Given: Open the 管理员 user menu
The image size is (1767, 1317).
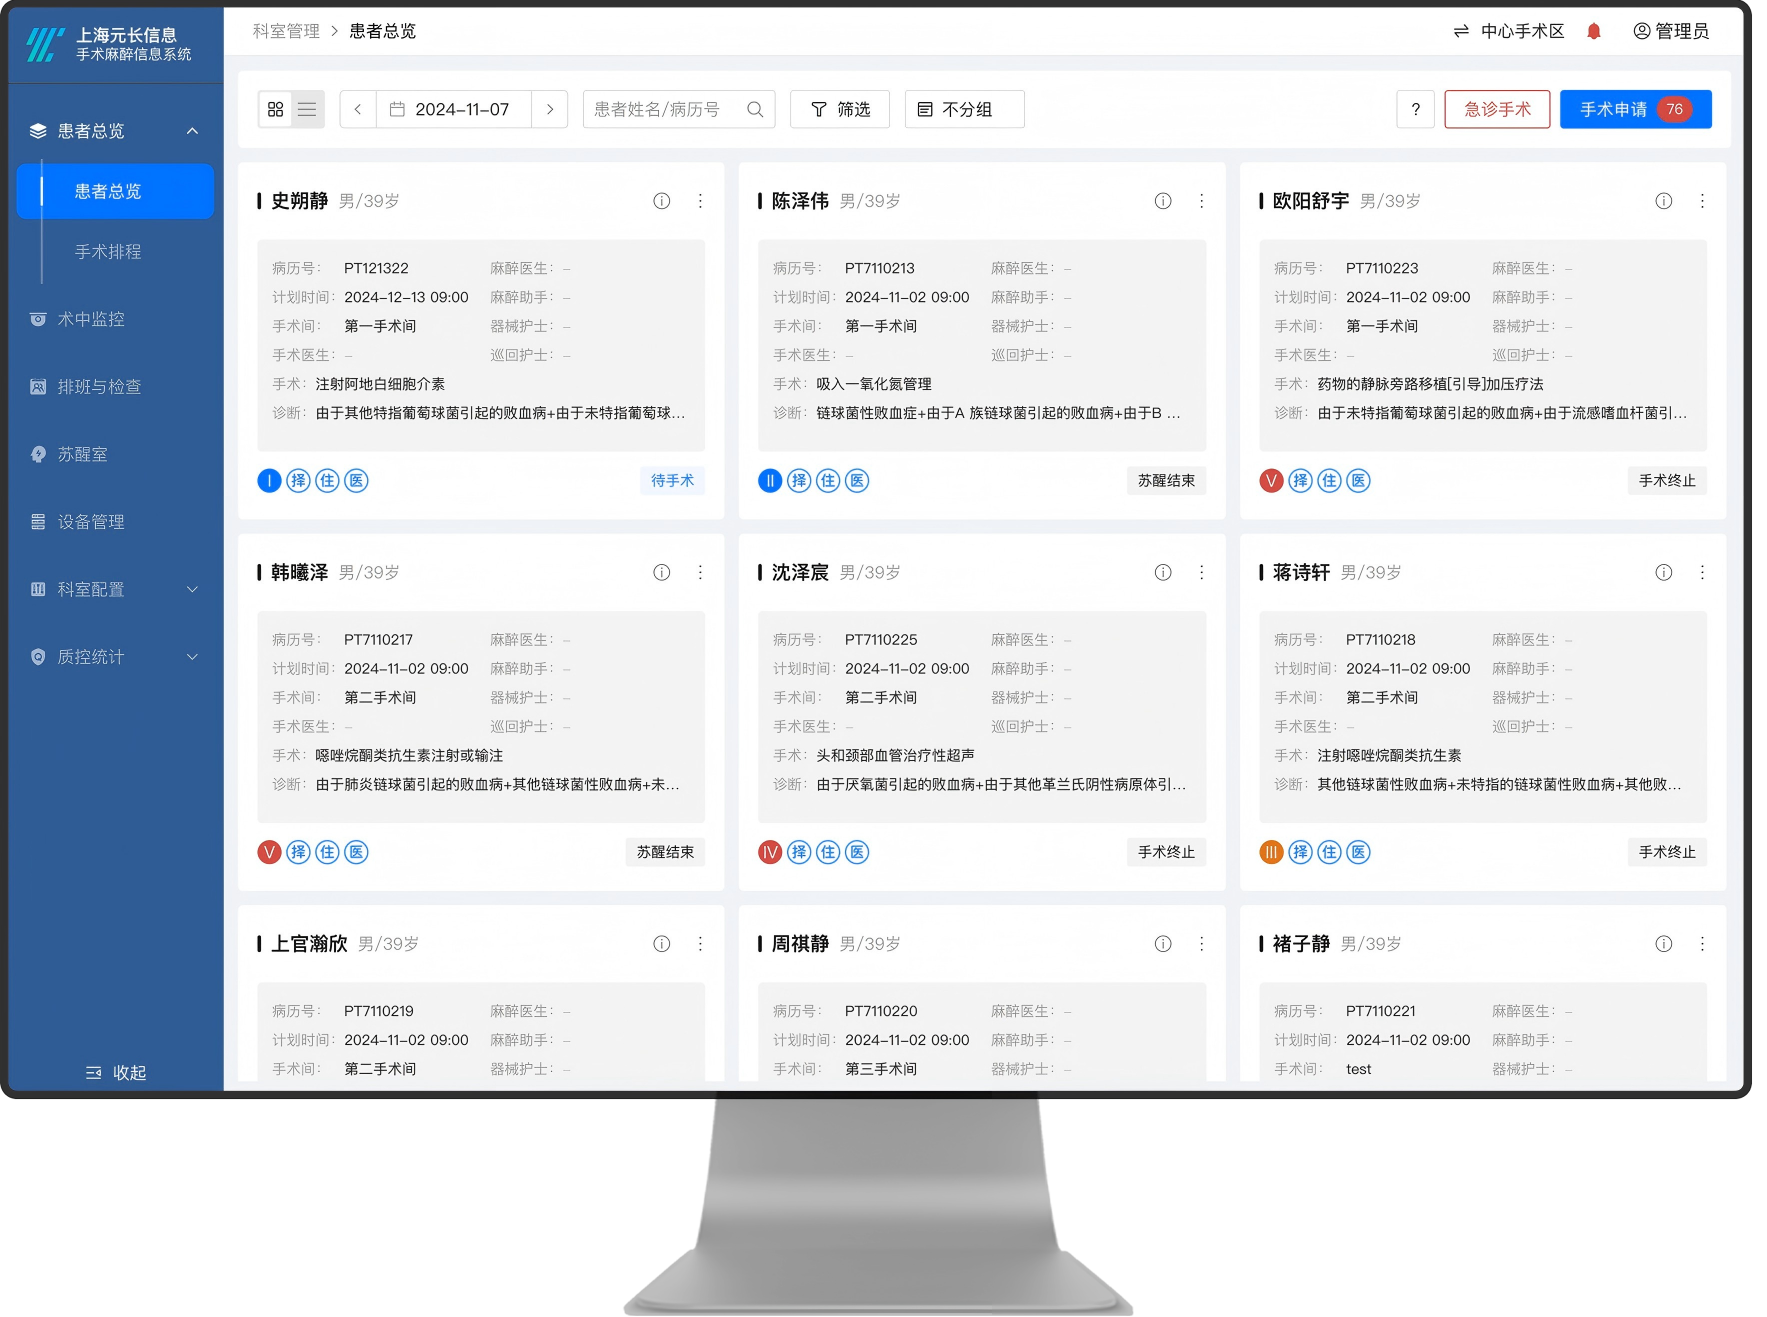Looking at the screenshot, I should pos(1671,31).
